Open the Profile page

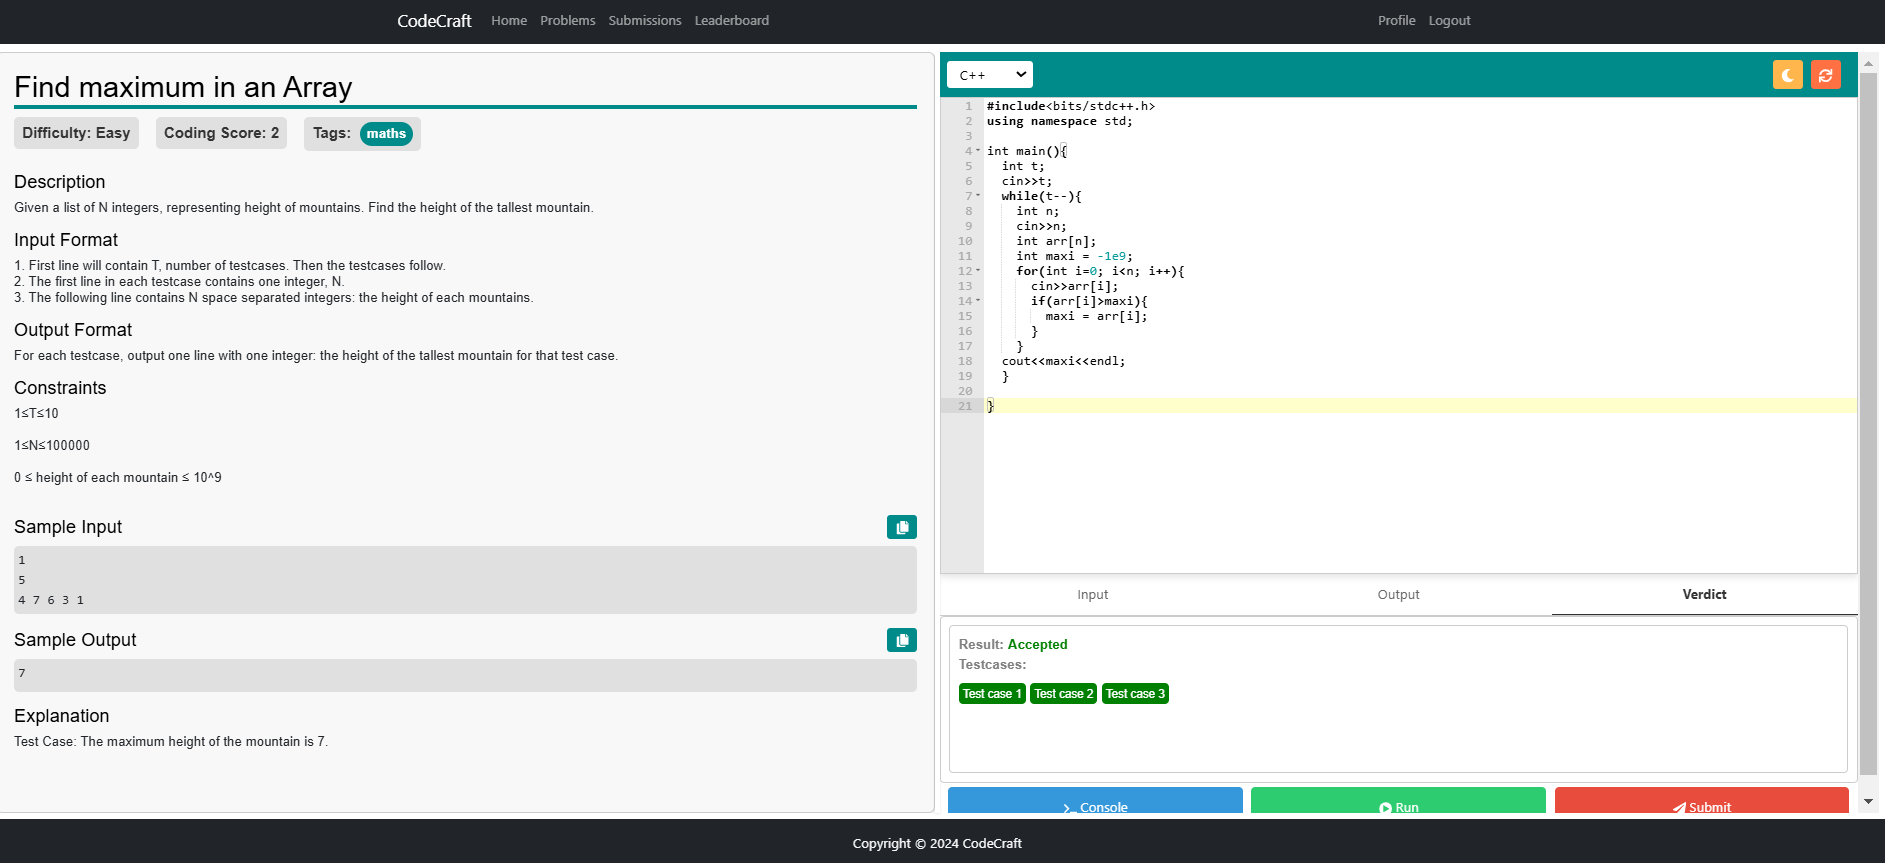pos(1397,21)
